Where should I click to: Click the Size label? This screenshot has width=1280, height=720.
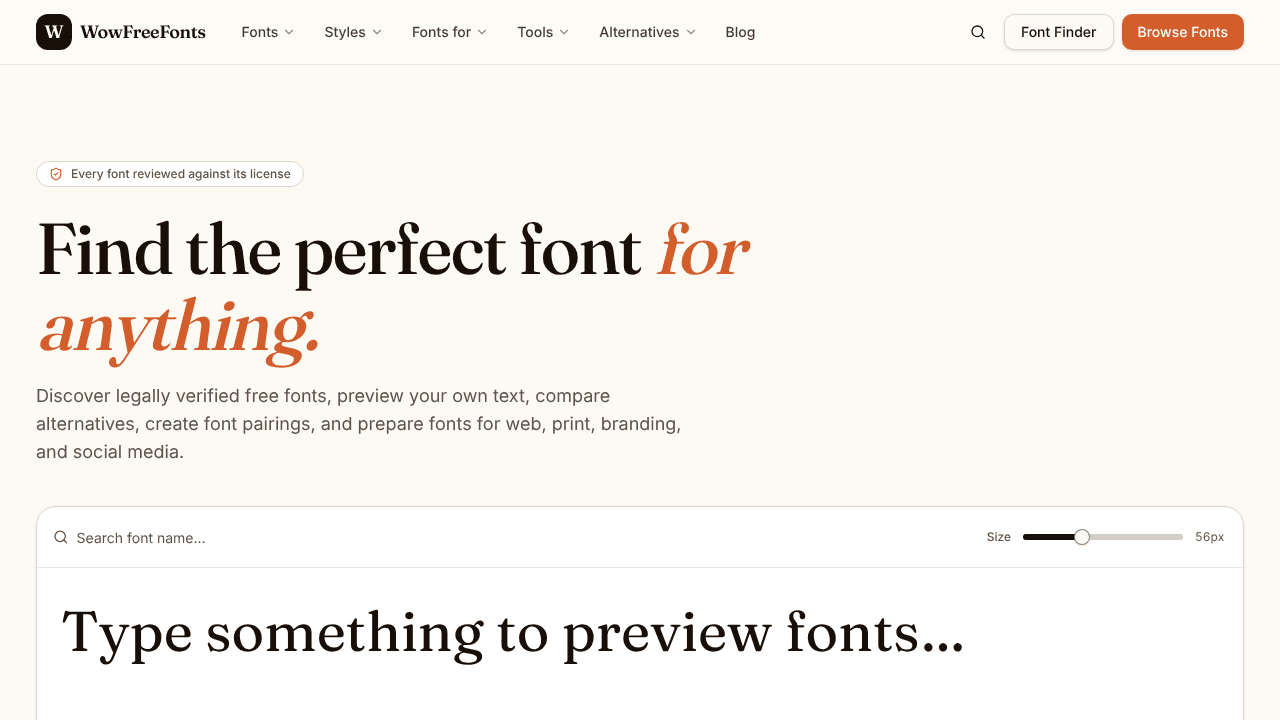998,537
